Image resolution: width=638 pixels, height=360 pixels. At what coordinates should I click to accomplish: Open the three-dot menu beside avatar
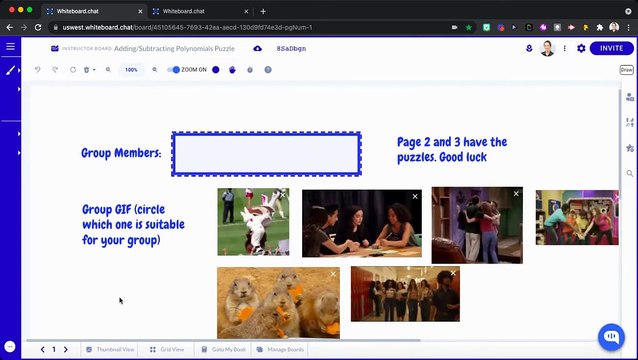pyautogui.click(x=564, y=48)
